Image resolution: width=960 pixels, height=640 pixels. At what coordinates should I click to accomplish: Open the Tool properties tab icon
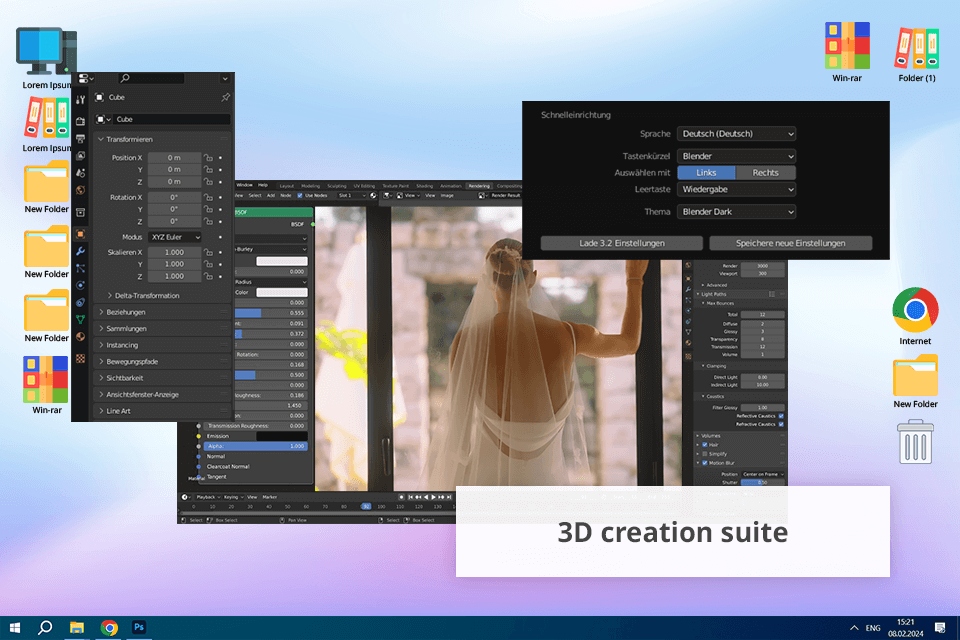[80, 100]
